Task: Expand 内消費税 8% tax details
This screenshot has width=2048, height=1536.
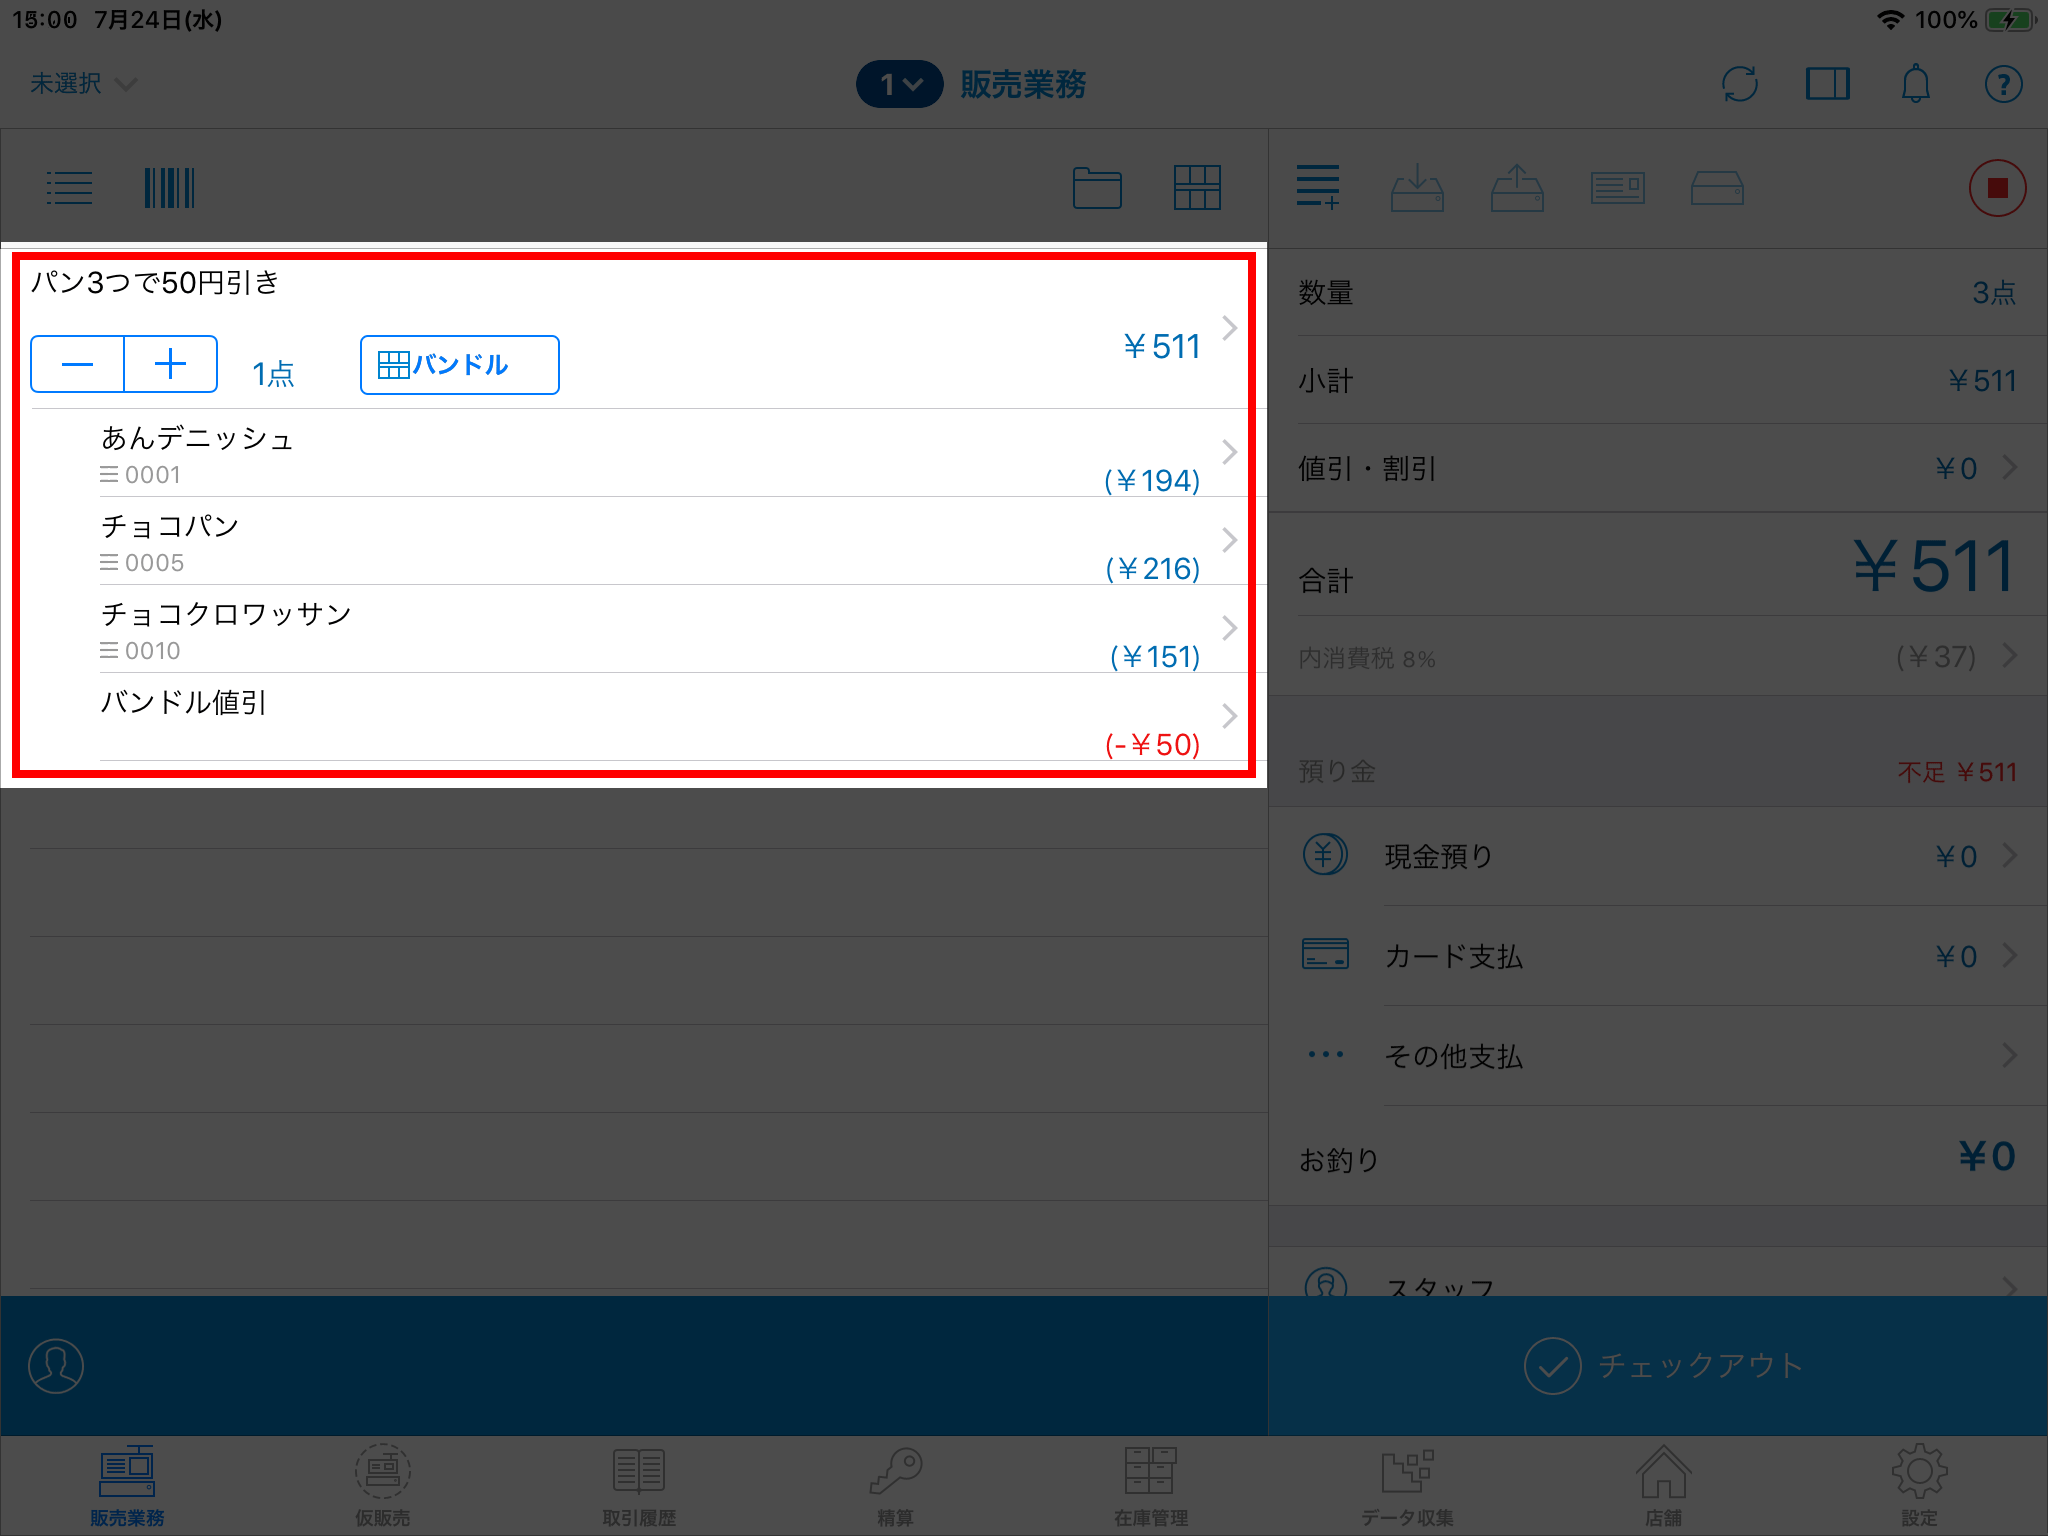Action: click(1658, 657)
